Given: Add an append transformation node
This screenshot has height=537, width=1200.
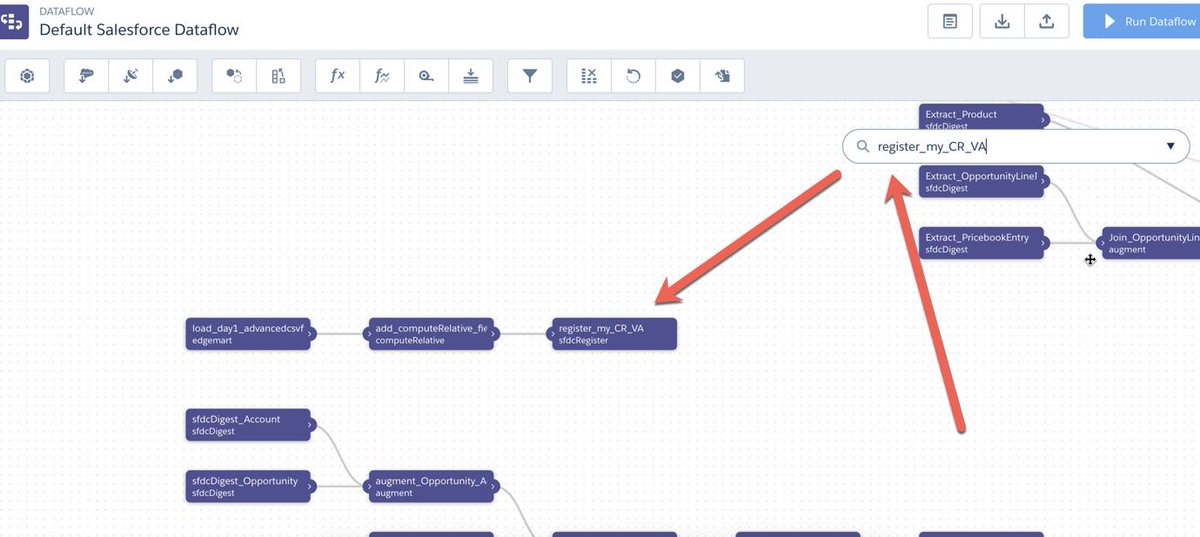Looking at the screenshot, I should pos(234,76).
